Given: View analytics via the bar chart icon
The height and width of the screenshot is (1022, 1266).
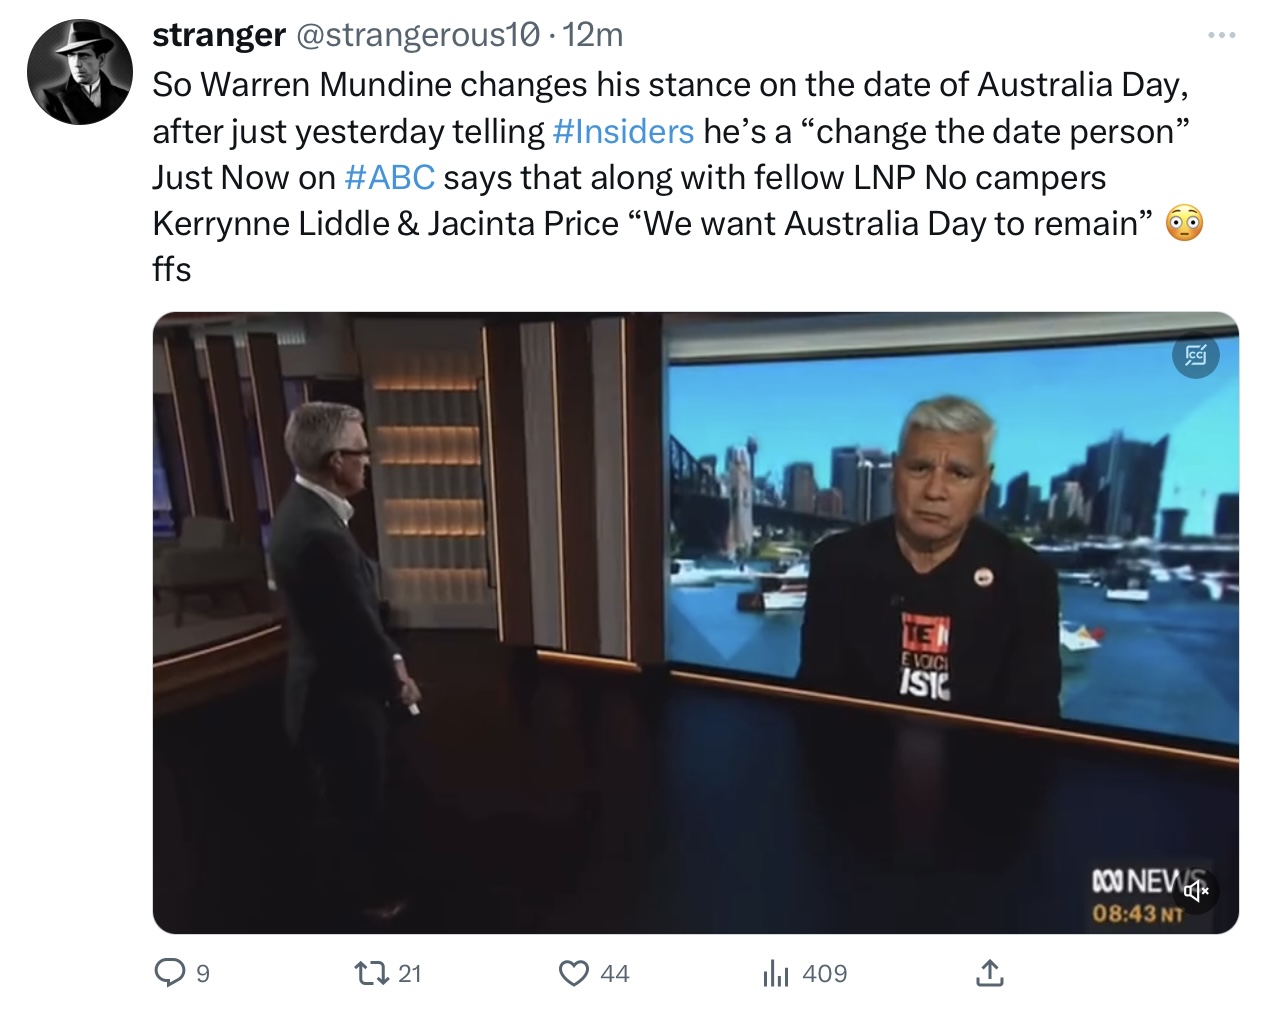Looking at the screenshot, I should coord(776,972).
